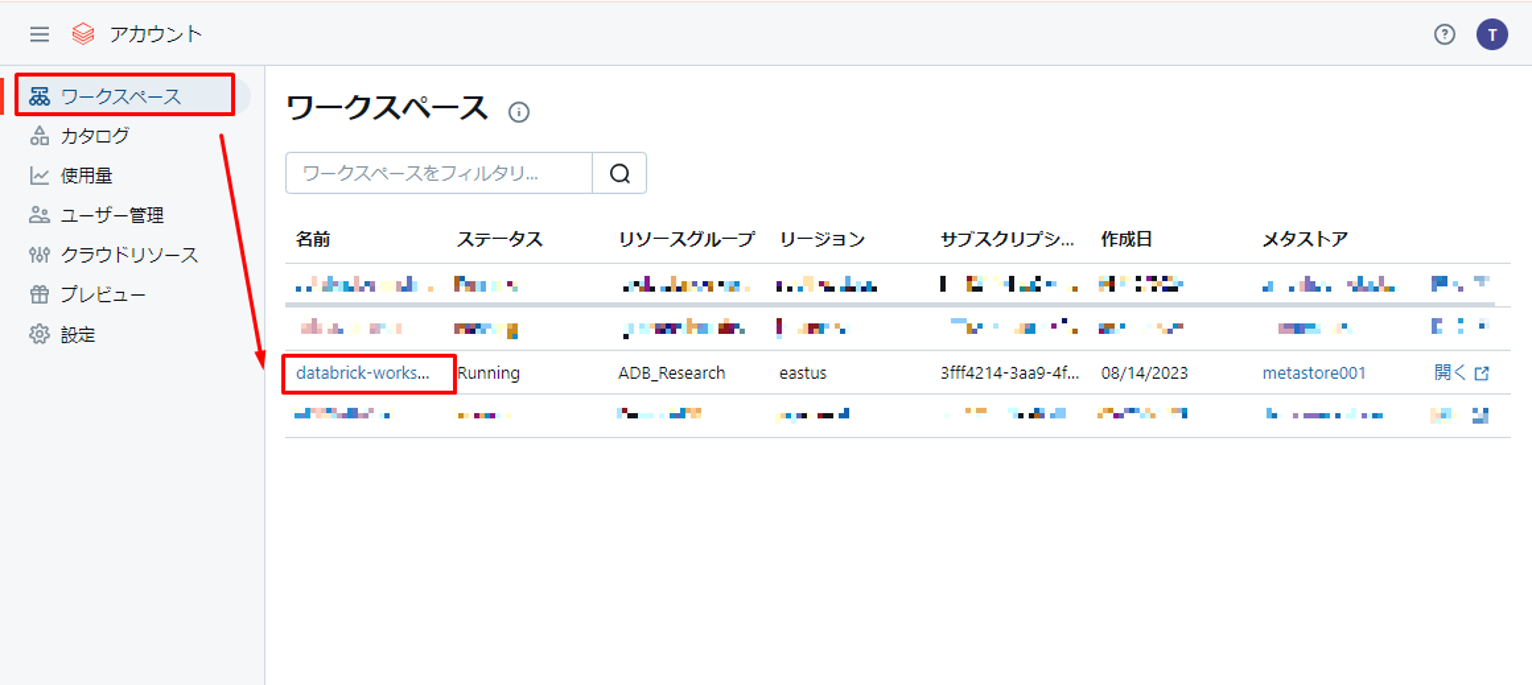Click the ステータス column header

click(499, 239)
